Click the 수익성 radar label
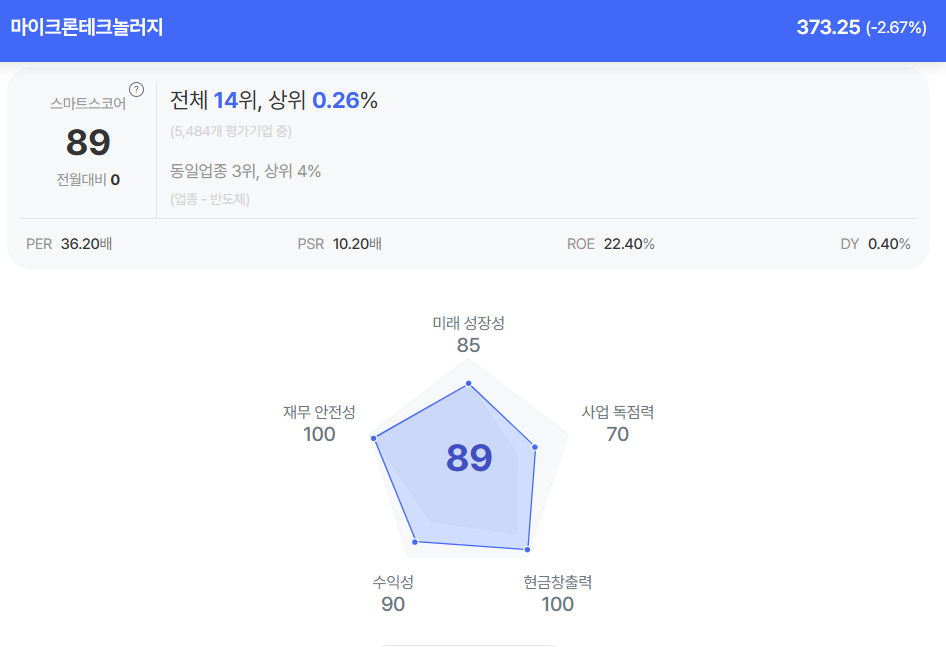This screenshot has height=647, width=946. point(393,582)
